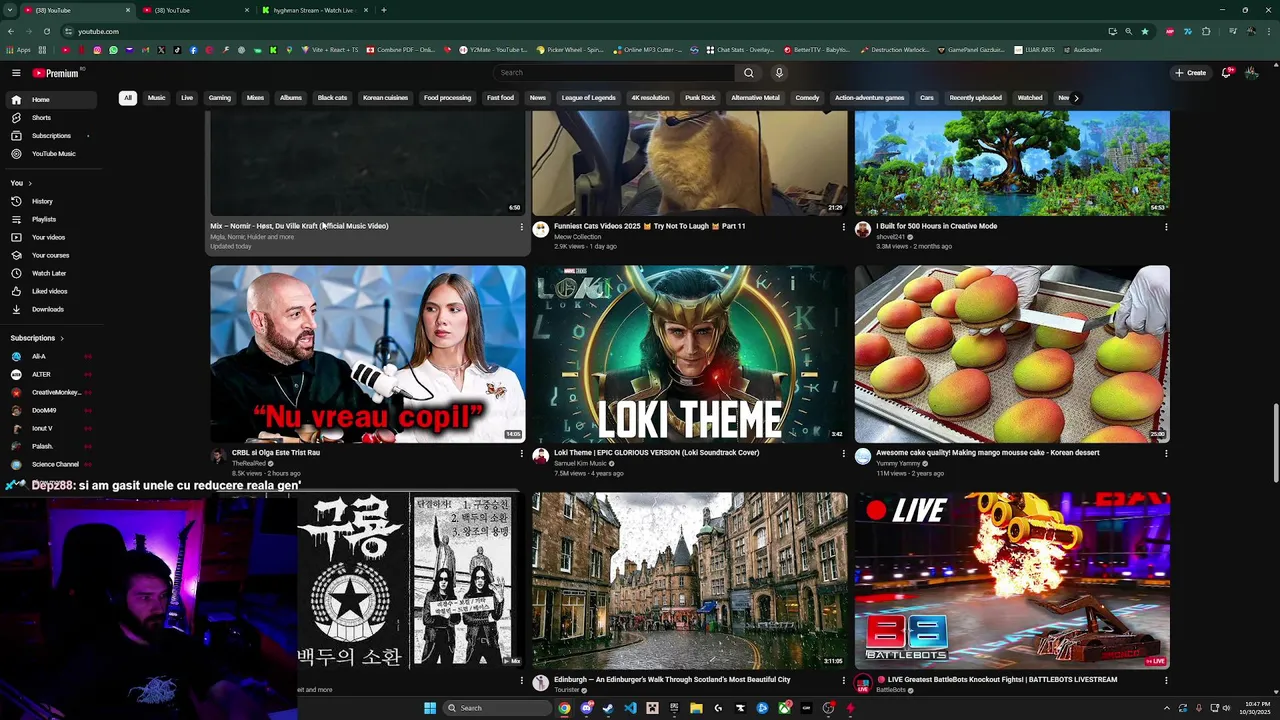
Task: Bookmark this page with the star icon
Action: 1145,31
